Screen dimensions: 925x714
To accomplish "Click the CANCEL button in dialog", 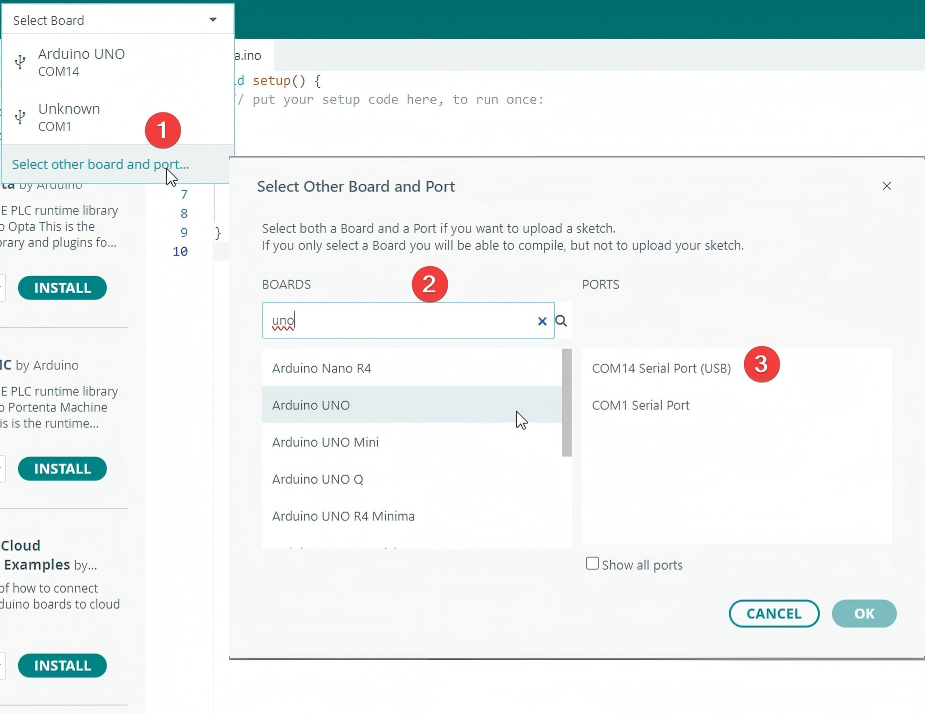I will tap(774, 614).
